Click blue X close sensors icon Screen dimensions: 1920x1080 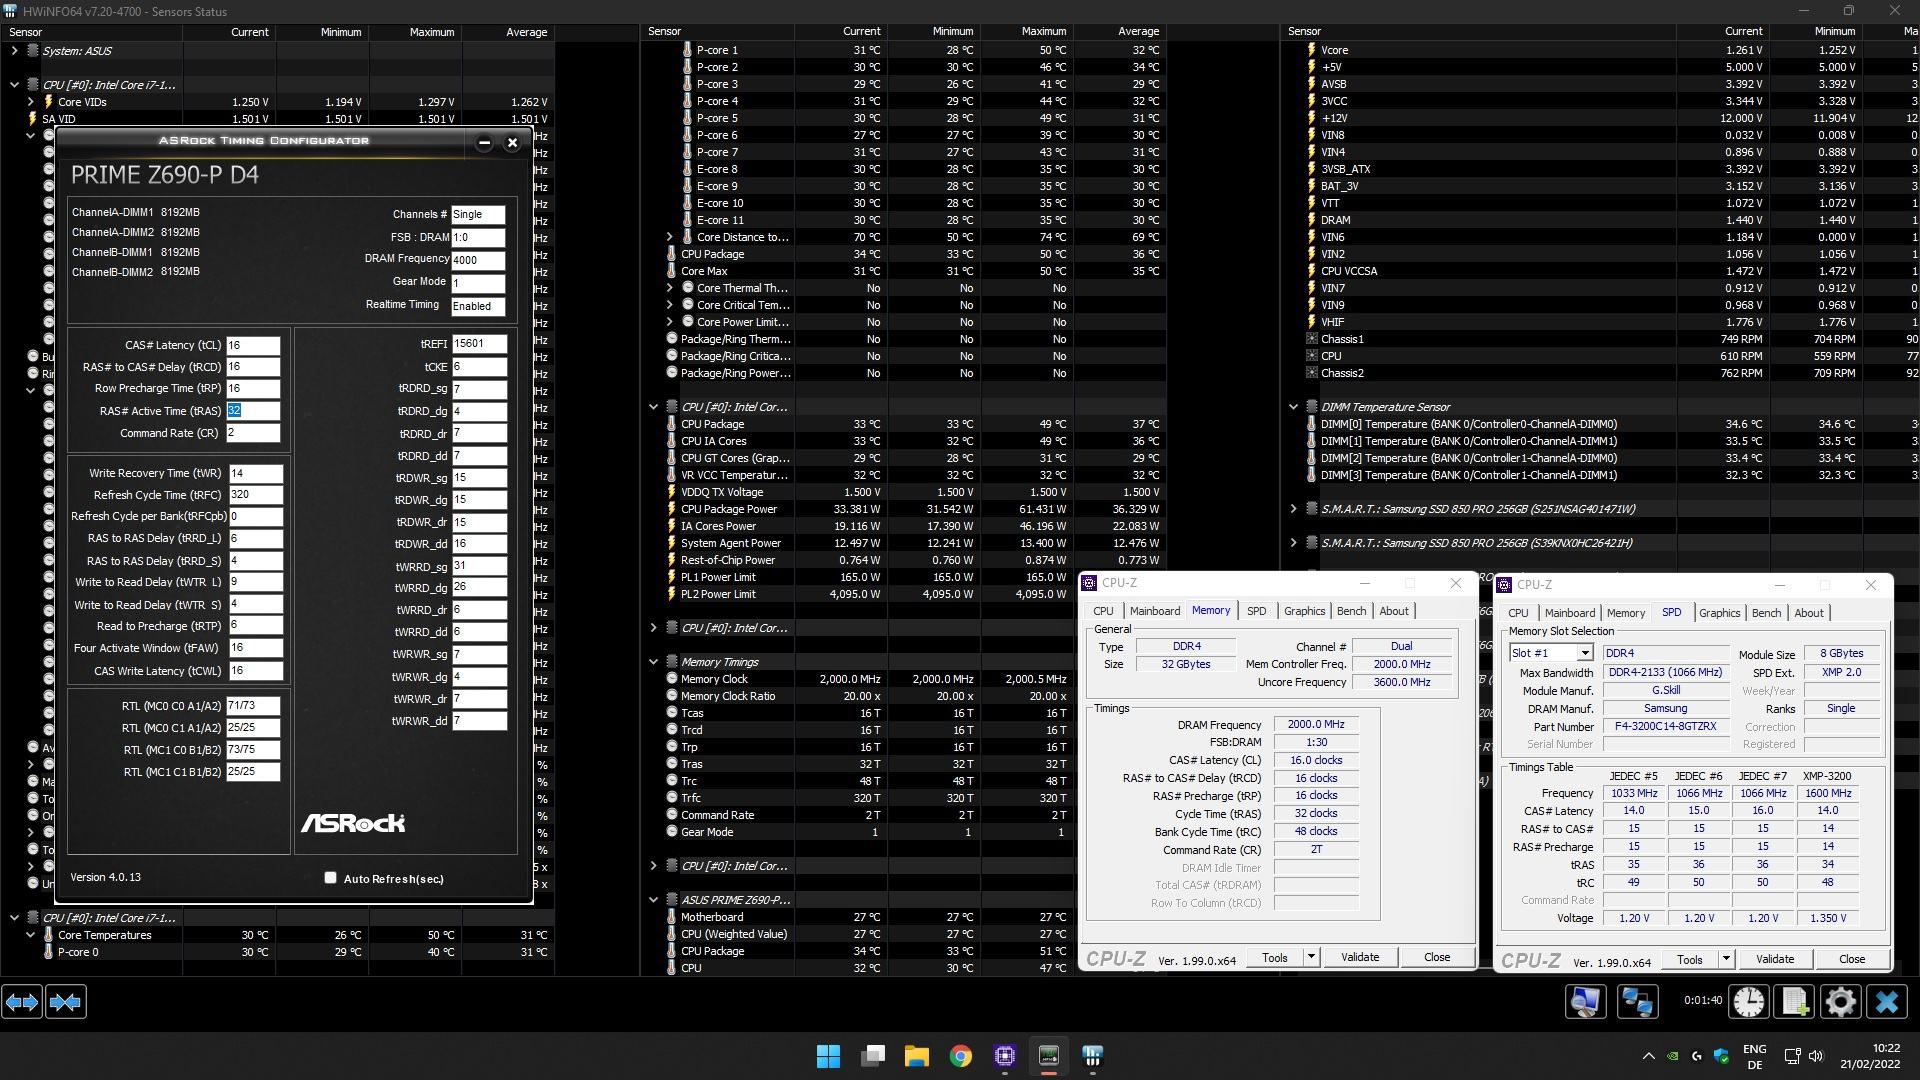point(1887,1001)
